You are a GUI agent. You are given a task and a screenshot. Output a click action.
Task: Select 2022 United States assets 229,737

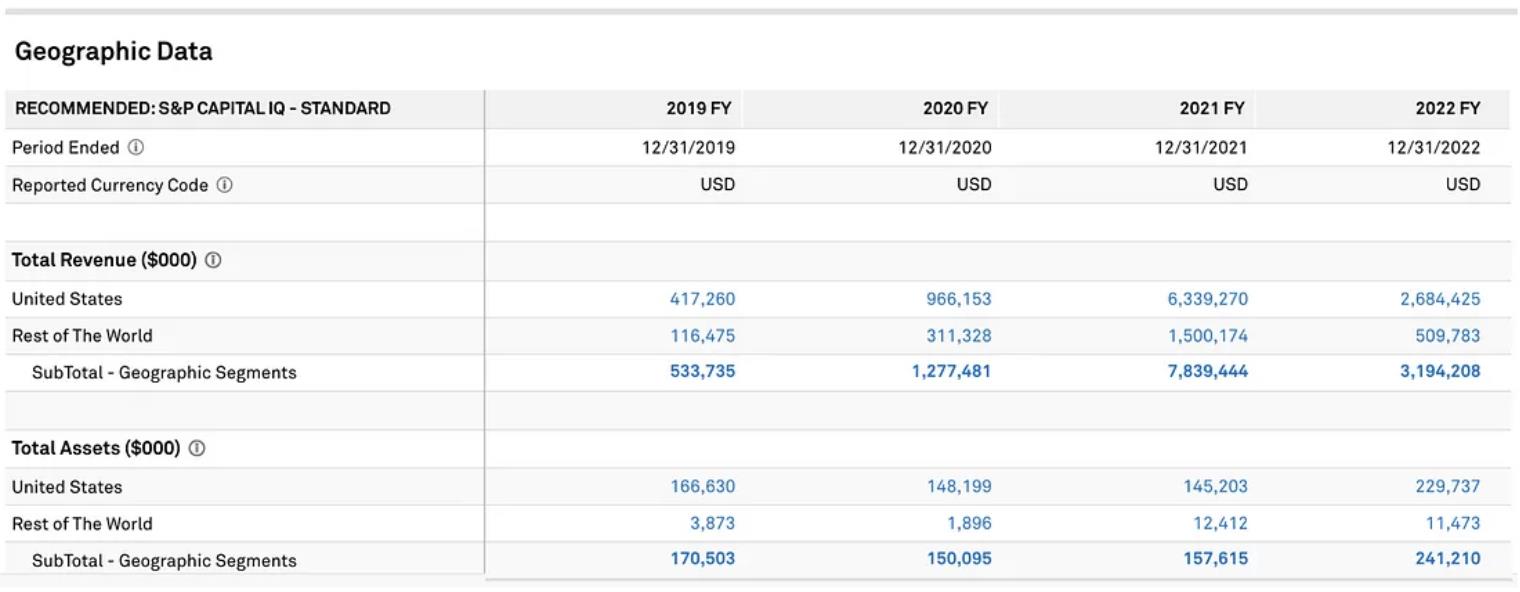coord(1446,486)
